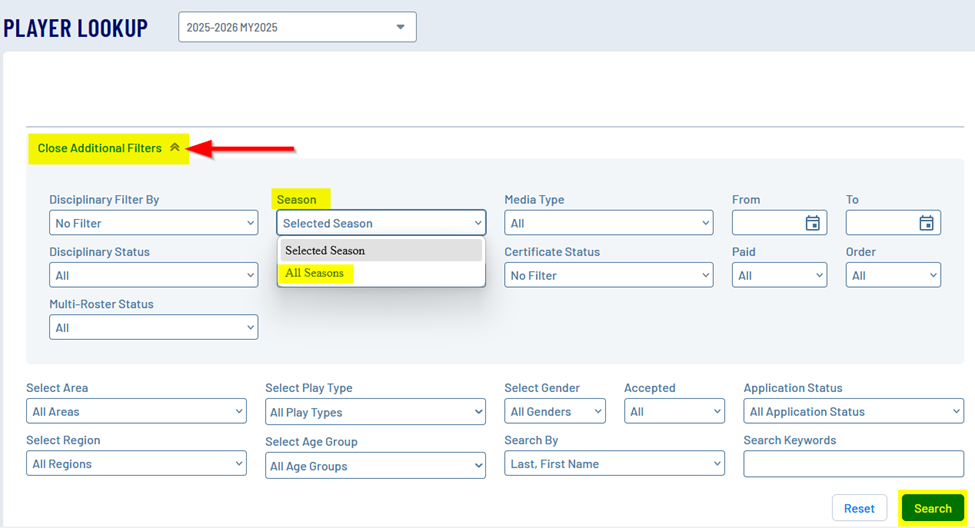Click the Search Keywords text field
This screenshot has width=975, height=528.
click(853, 464)
